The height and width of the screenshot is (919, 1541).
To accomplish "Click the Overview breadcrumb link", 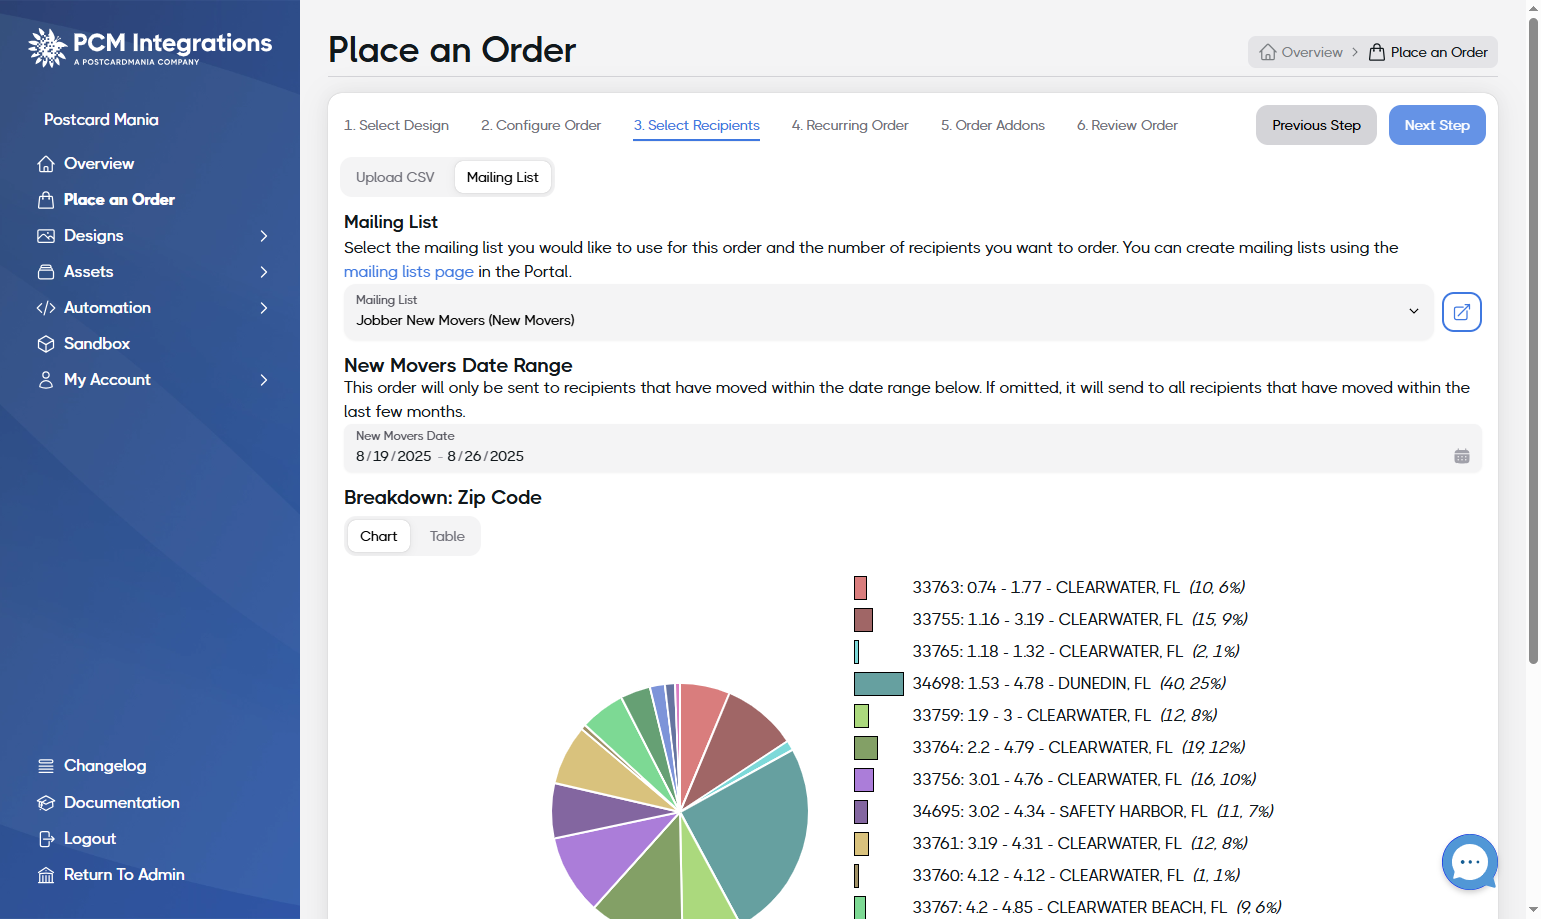I will [1312, 52].
